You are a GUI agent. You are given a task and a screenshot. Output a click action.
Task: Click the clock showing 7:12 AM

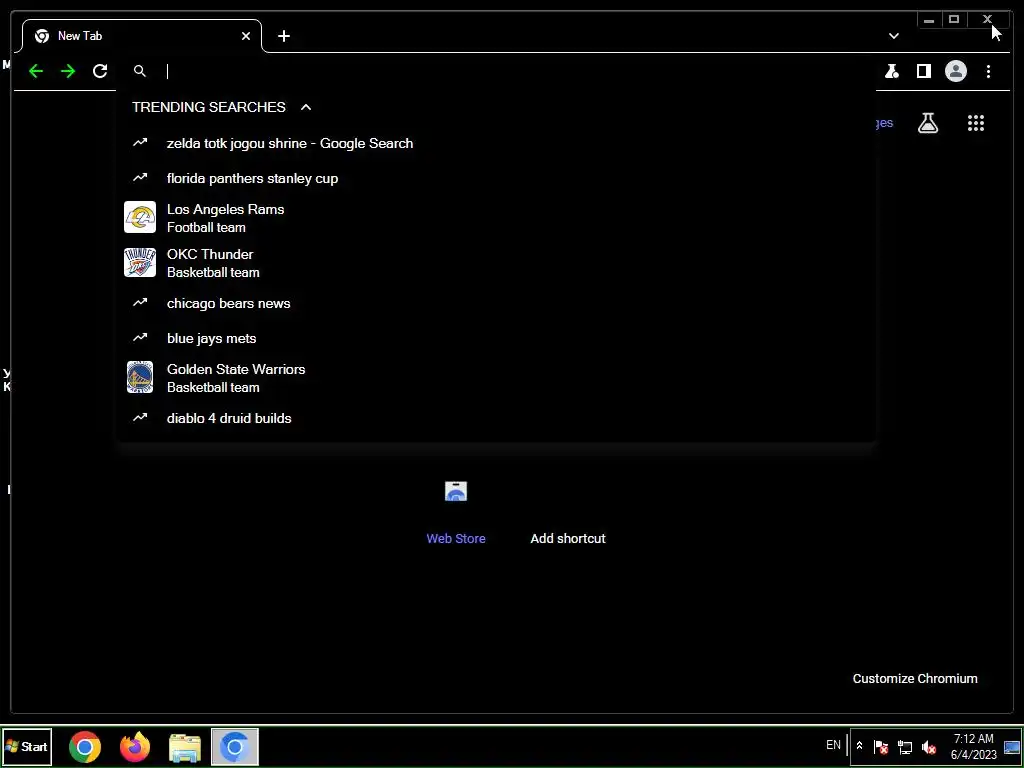coord(974,746)
